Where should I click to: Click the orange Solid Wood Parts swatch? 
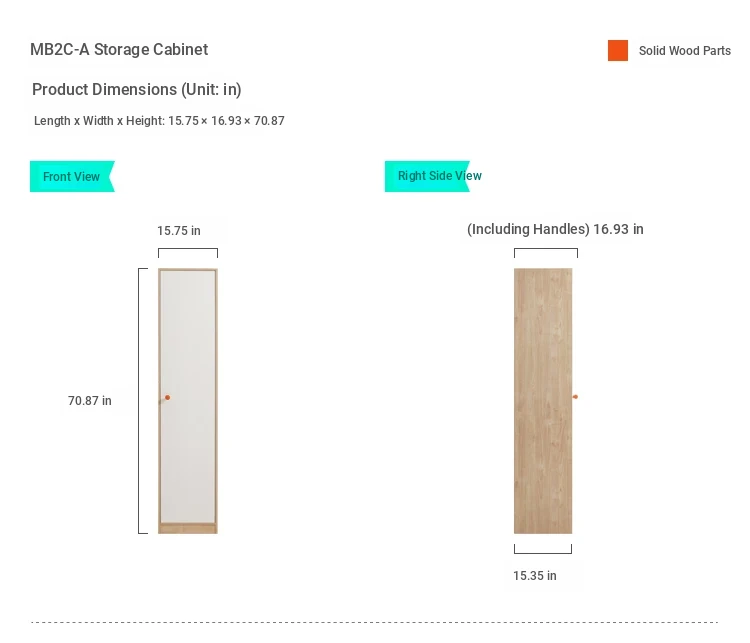click(618, 50)
